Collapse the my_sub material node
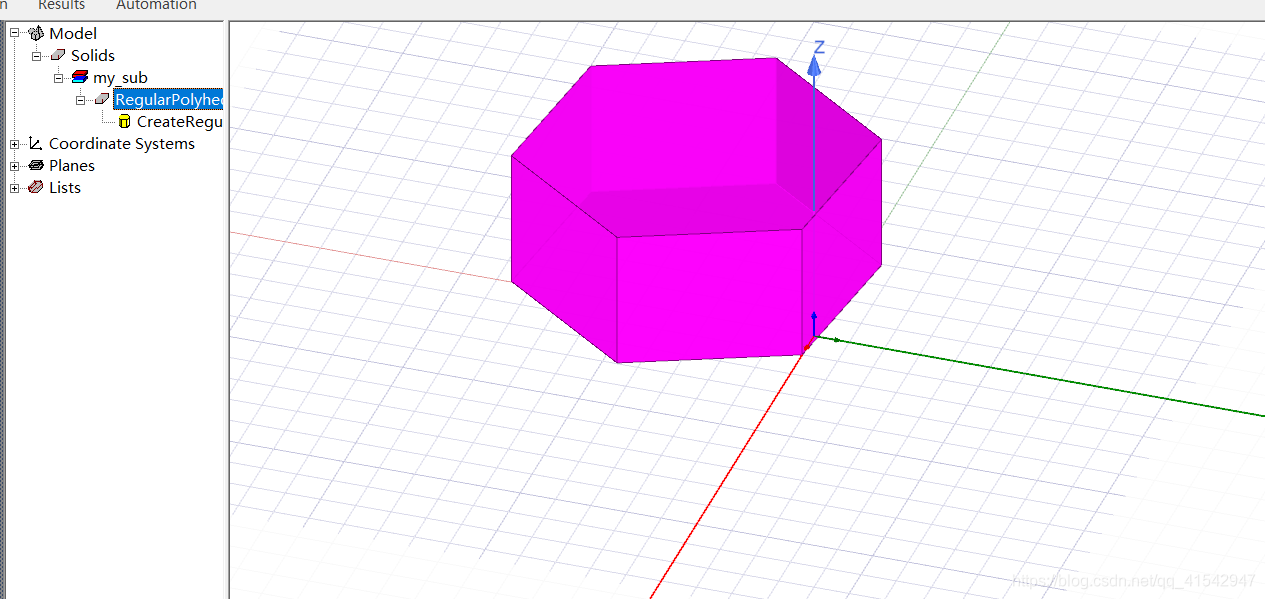1265x599 pixels. [59, 77]
